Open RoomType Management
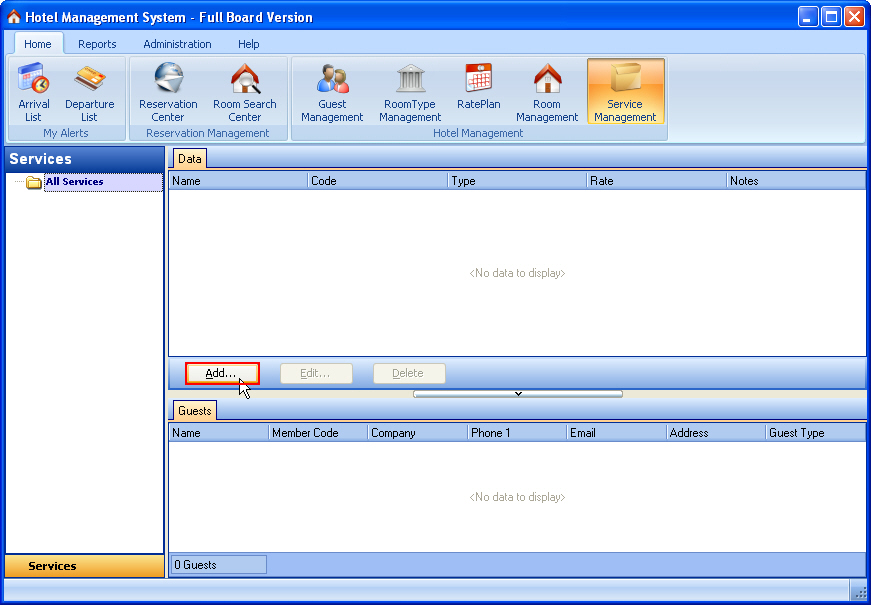871x605 pixels. 410,92
